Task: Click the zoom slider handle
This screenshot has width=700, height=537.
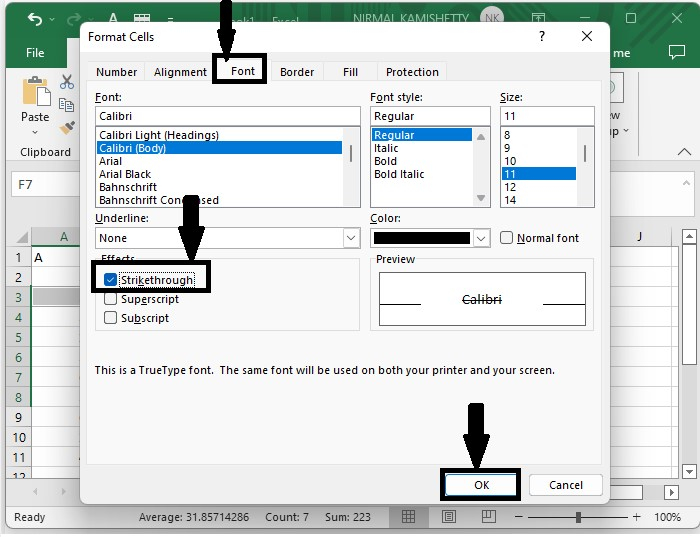Action: [578, 517]
